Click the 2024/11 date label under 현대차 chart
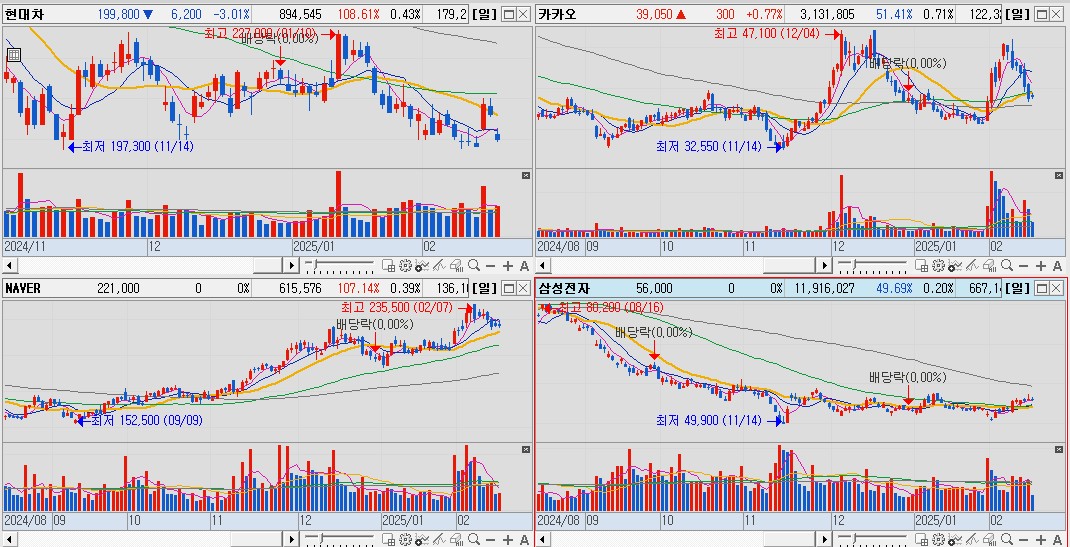This screenshot has width=1070, height=547. click(x=24, y=246)
